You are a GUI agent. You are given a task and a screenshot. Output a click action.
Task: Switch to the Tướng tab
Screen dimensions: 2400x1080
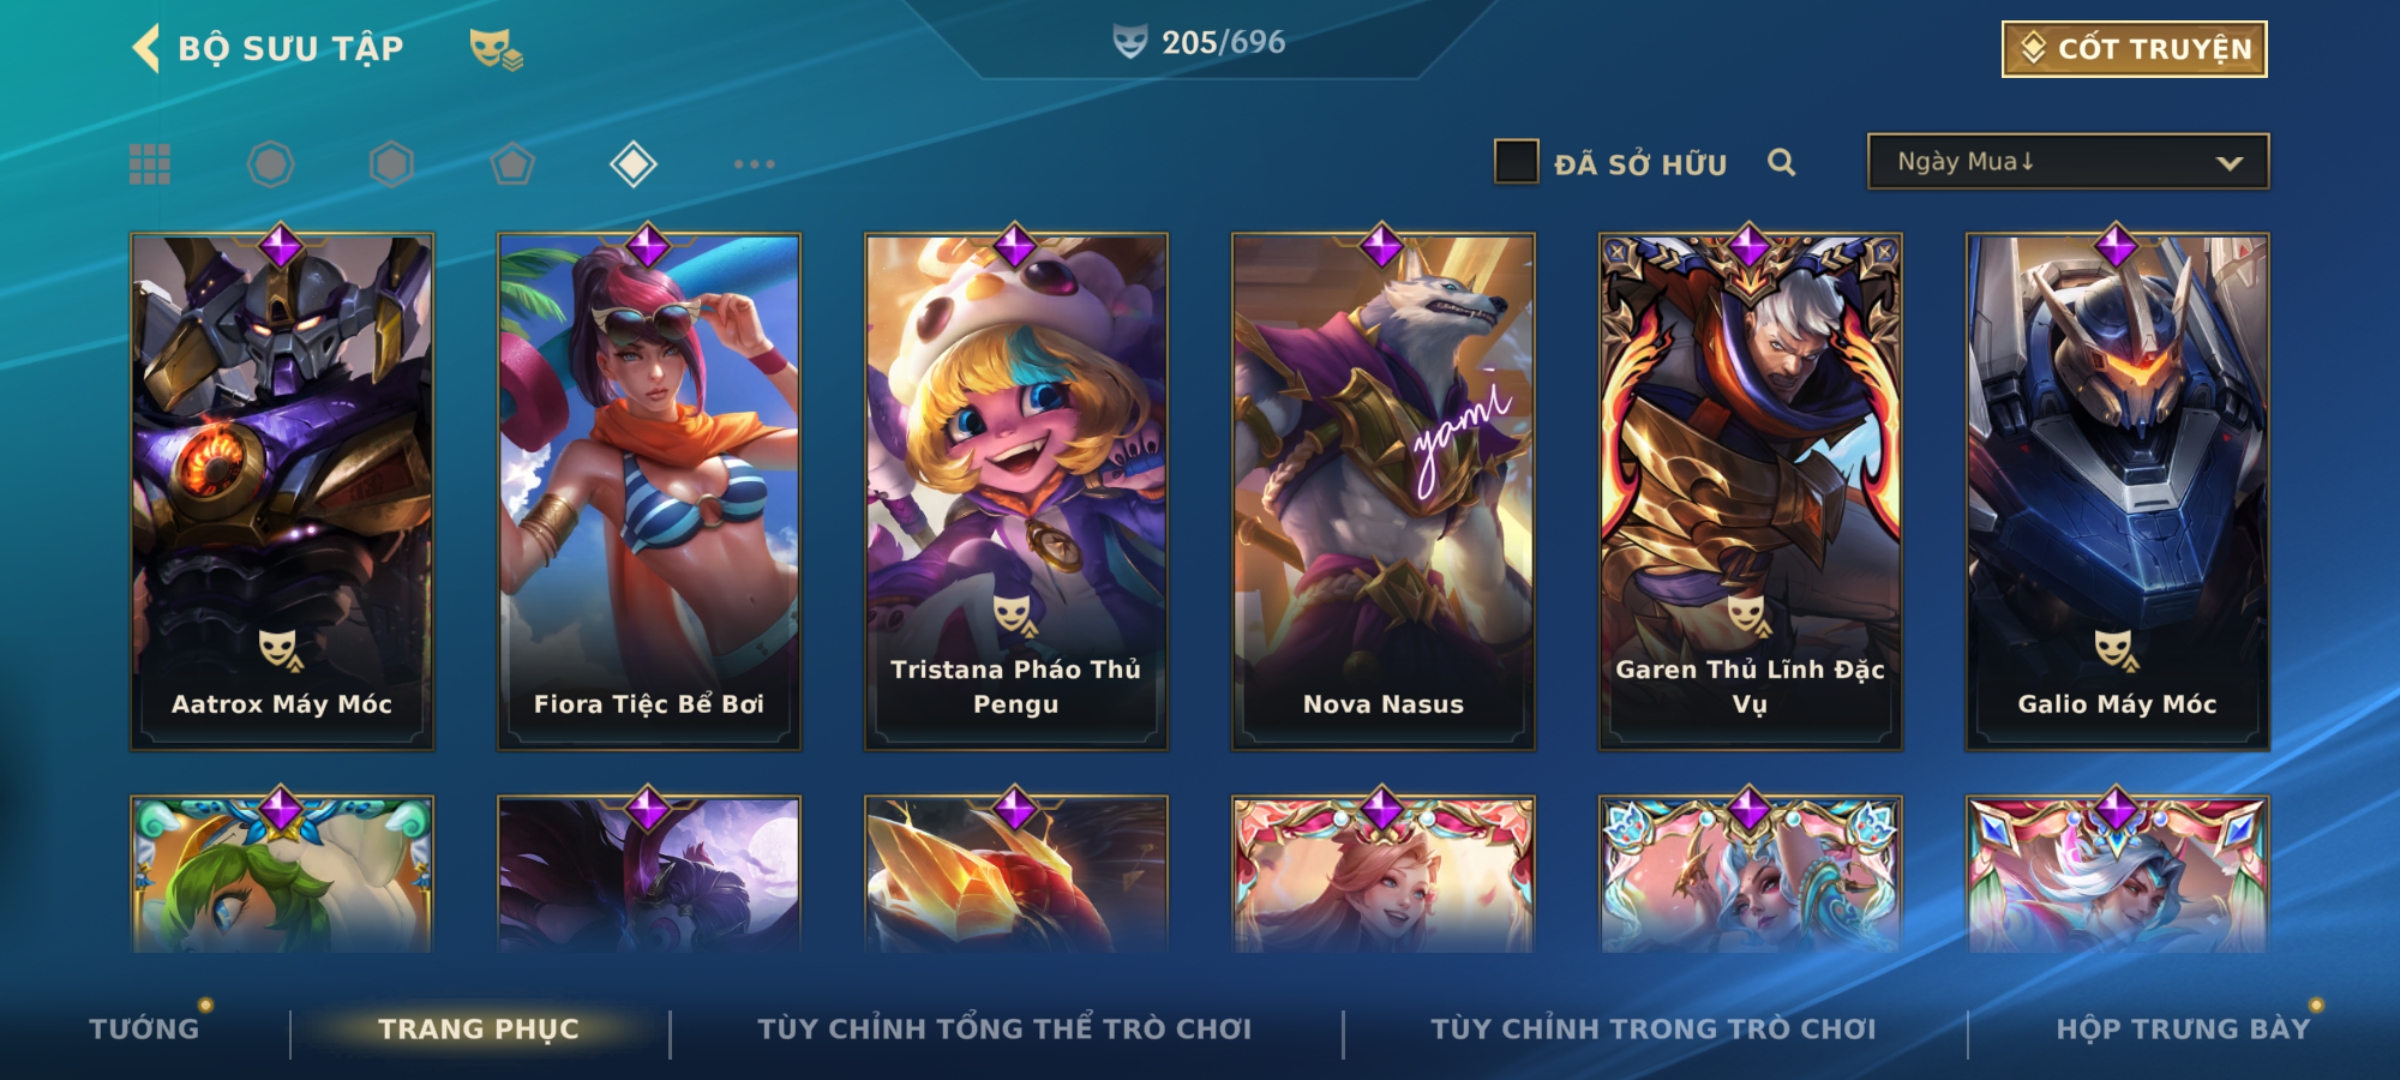pyautogui.click(x=144, y=1029)
